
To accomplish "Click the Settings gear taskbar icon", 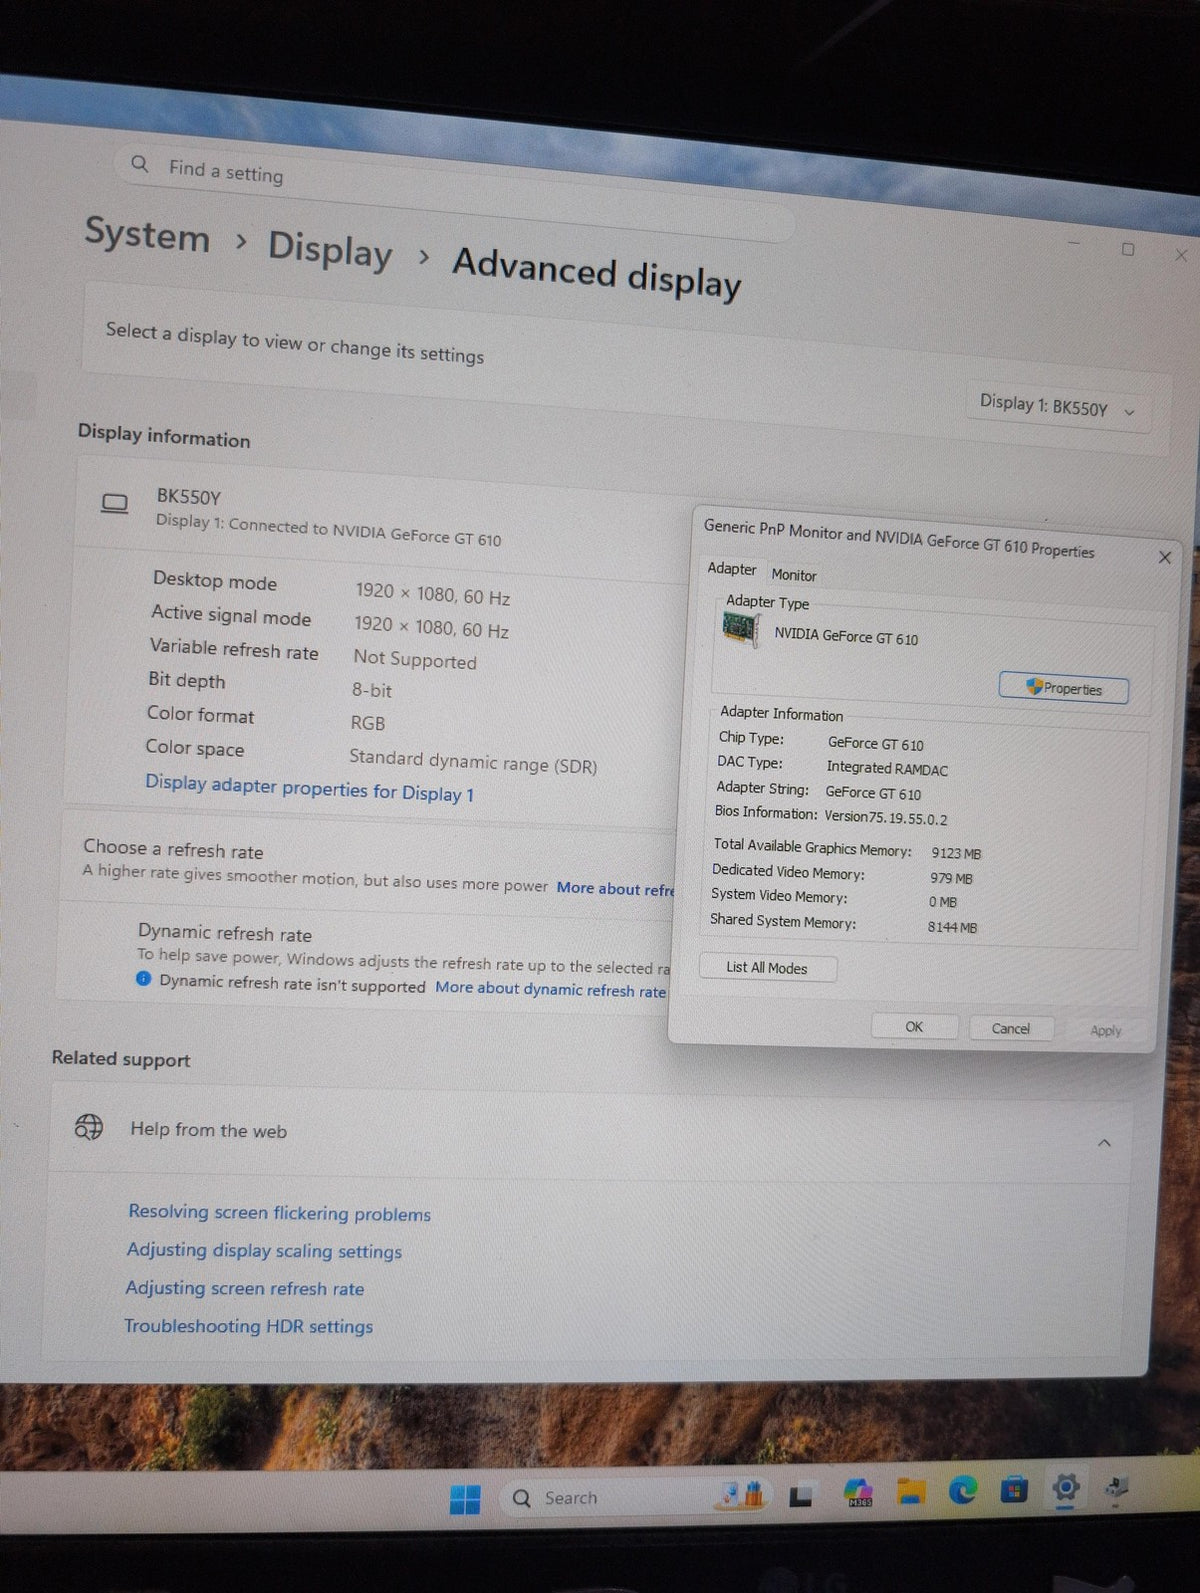I will 1066,1487.
